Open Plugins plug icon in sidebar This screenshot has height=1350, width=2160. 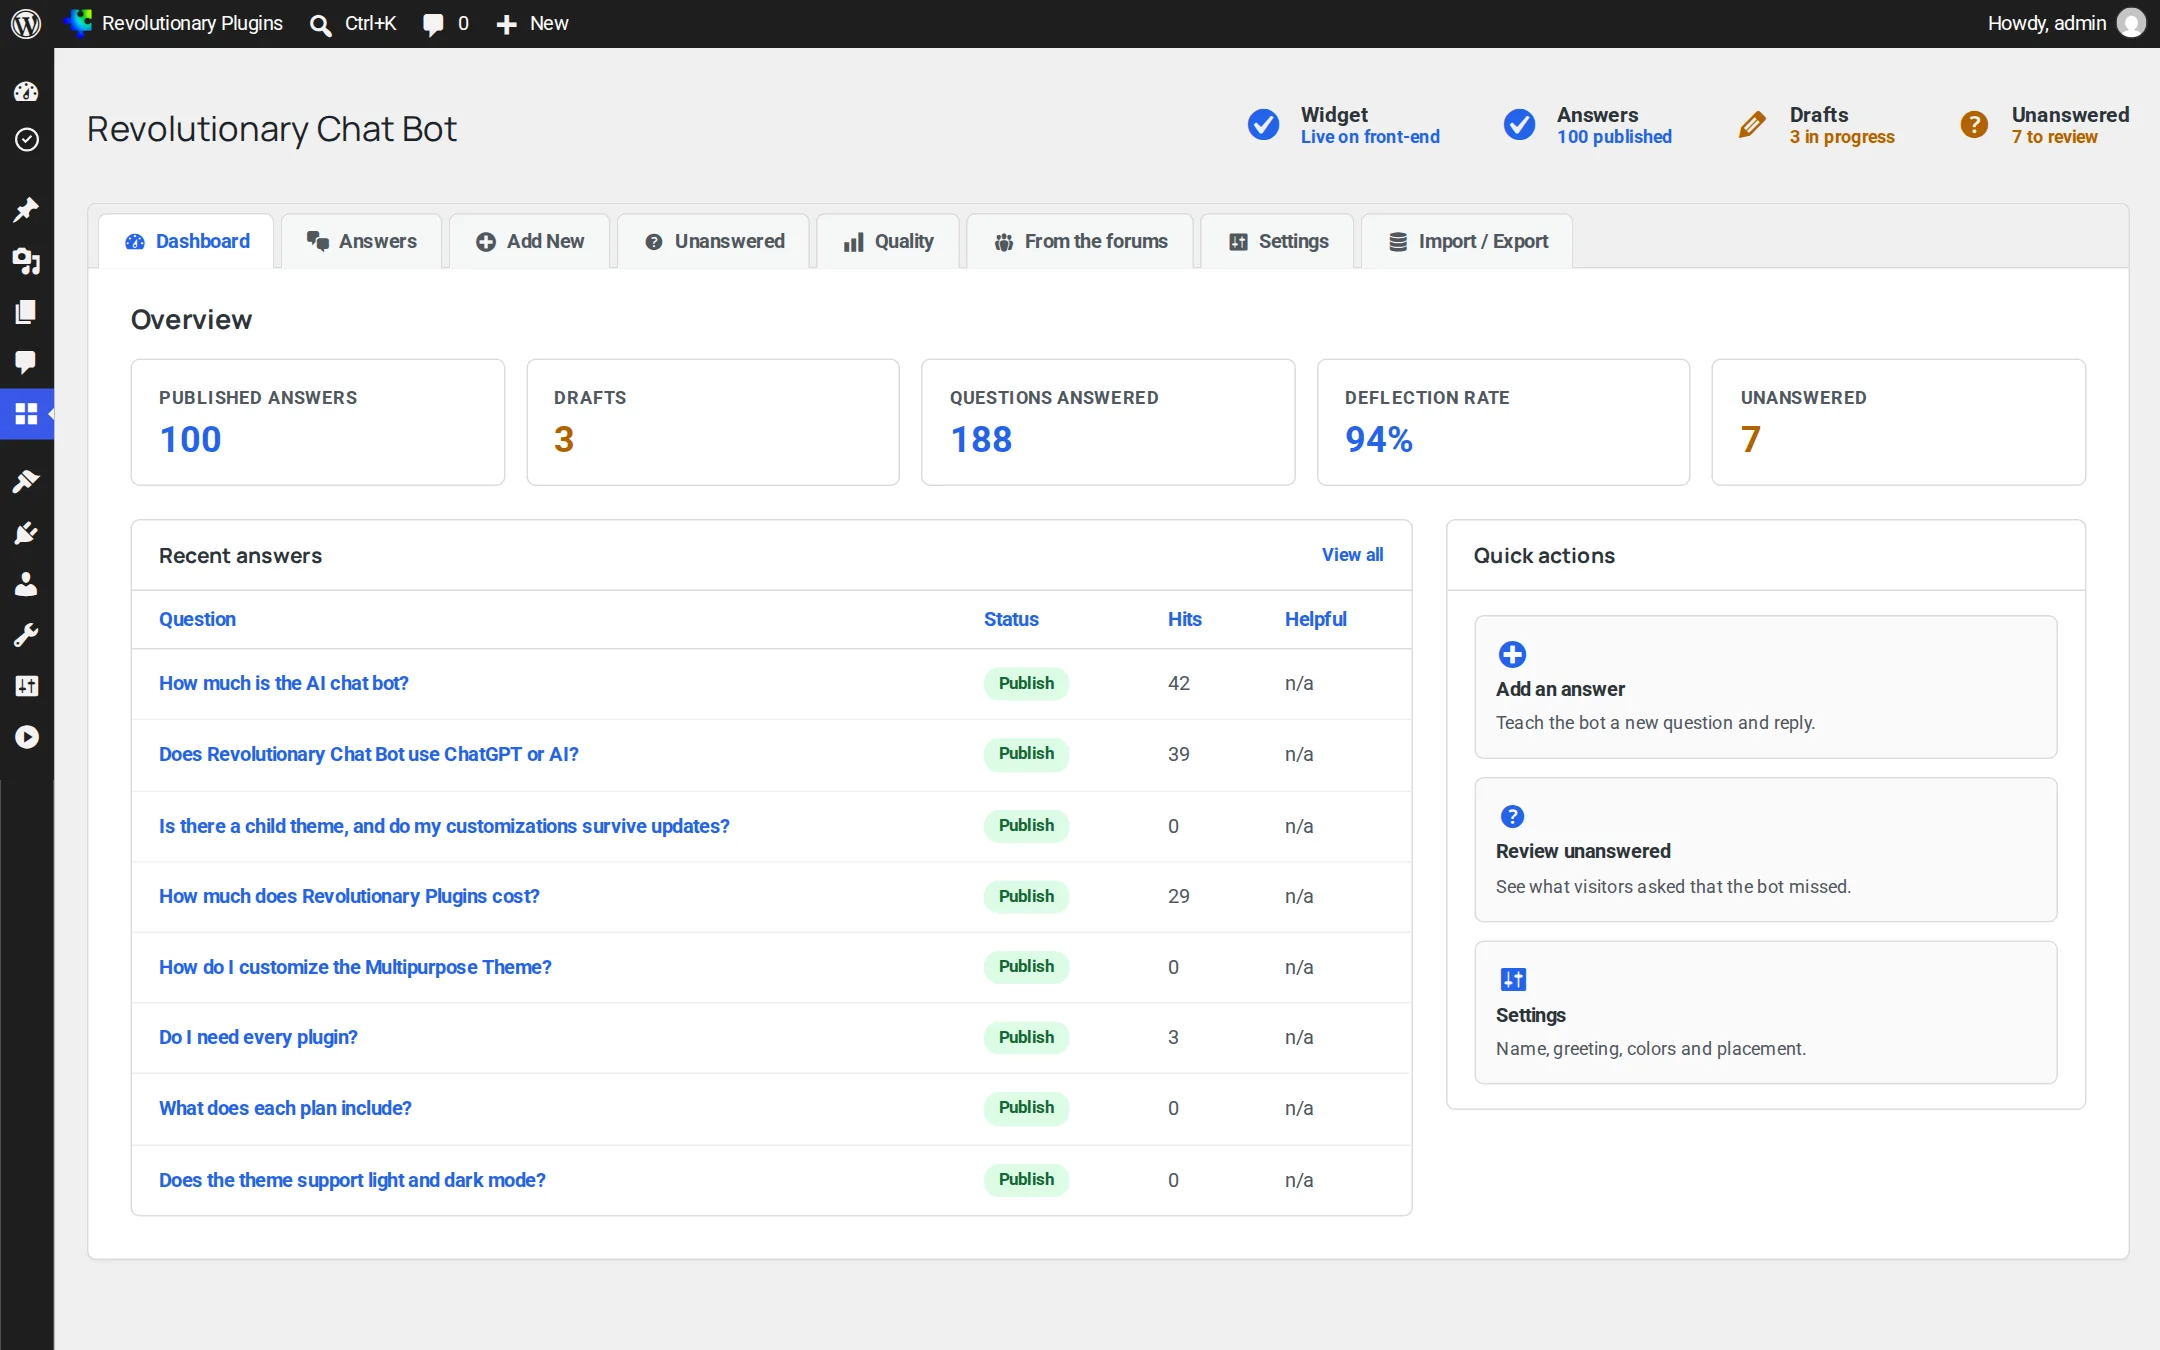(26, 533)
